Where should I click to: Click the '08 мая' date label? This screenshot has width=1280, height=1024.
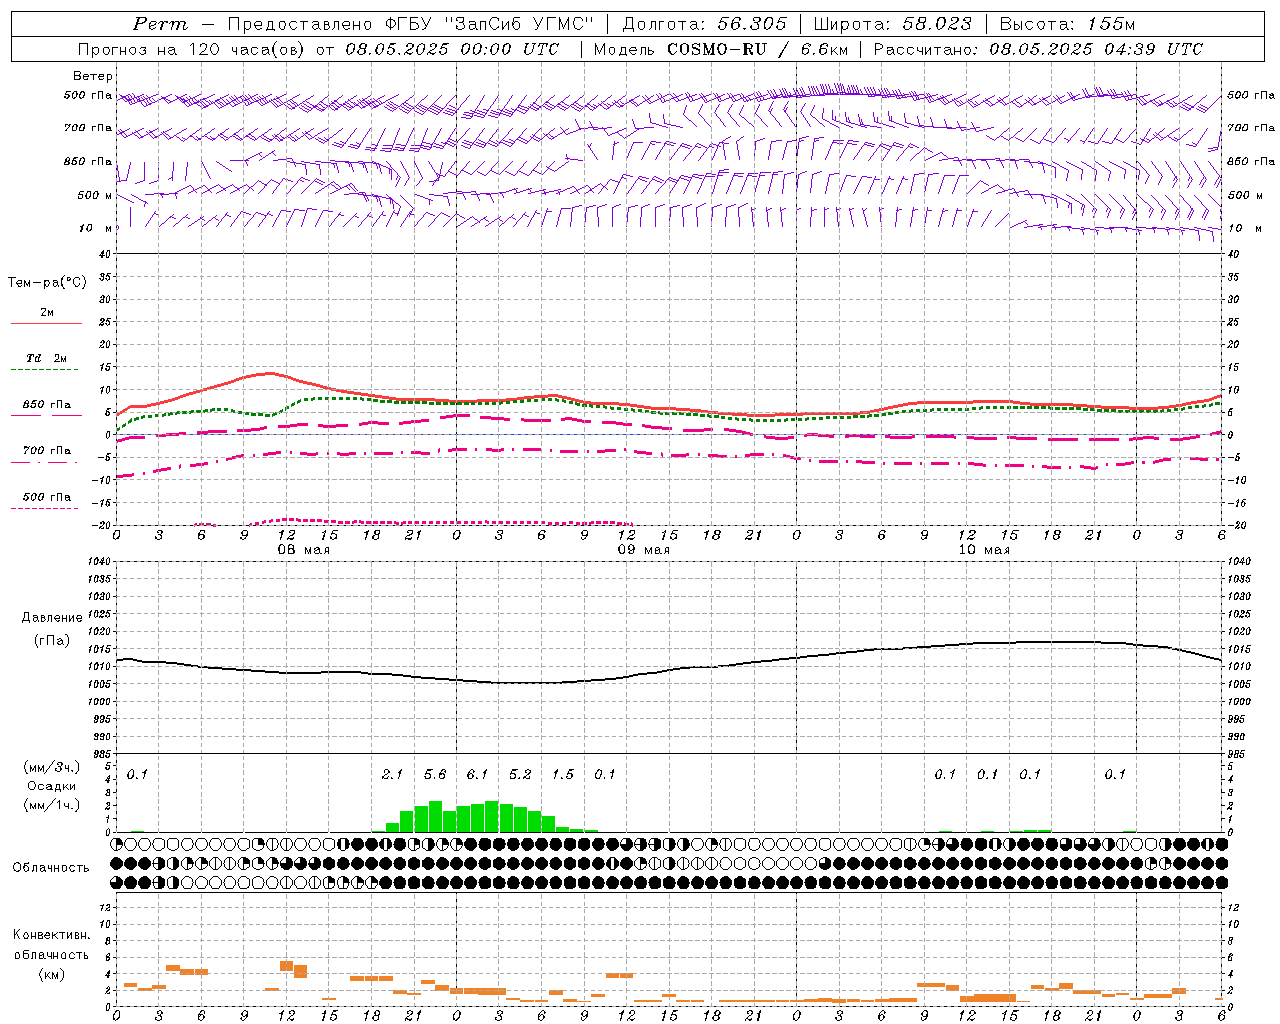coord(303,550)
